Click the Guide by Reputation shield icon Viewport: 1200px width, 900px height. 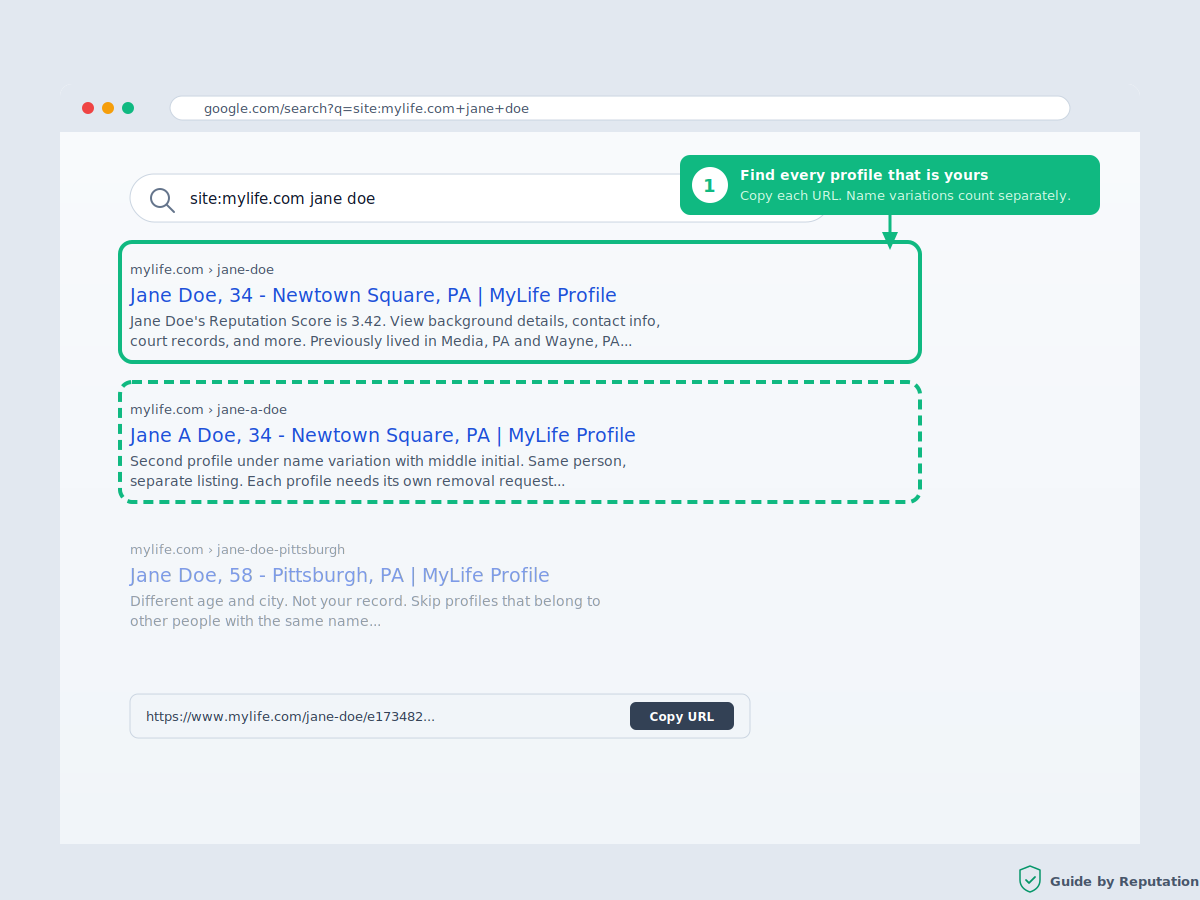(x=1030, y=880)
